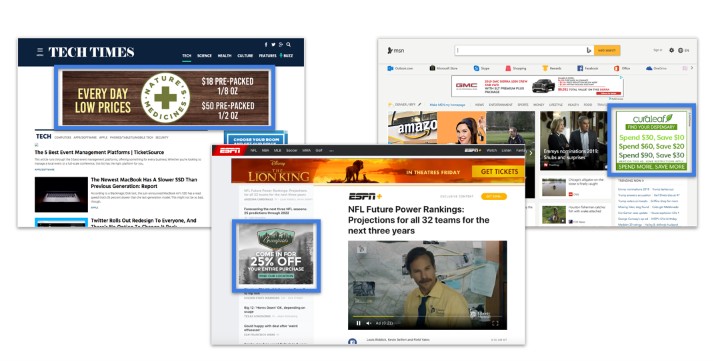The width and height of the screenshot is (713, 361).
Task: Click the Nature's Medicines banner ad
Action: pos(165,98)
